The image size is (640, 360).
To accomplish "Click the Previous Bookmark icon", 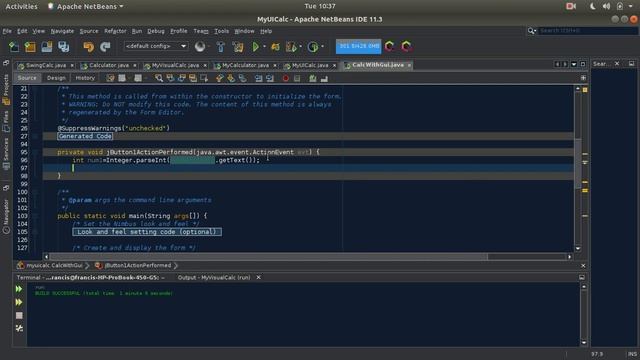I will 220,78.
